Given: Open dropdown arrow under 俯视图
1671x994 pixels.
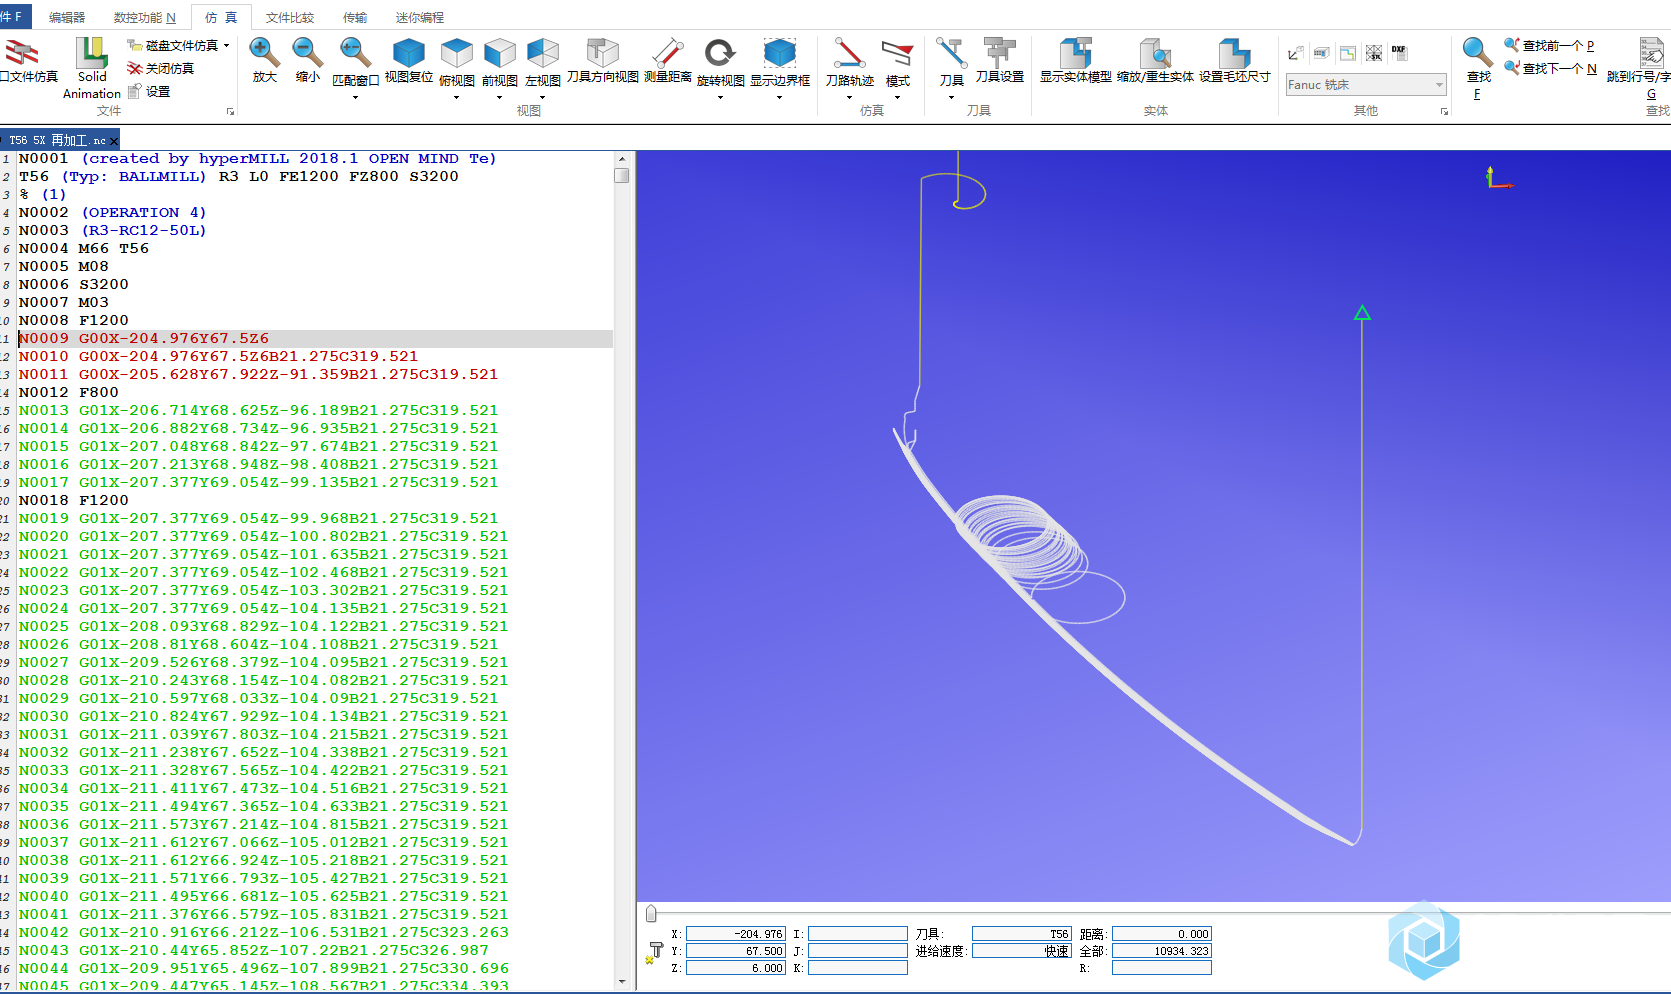Looking at the screenshot, I should point(457,97).
